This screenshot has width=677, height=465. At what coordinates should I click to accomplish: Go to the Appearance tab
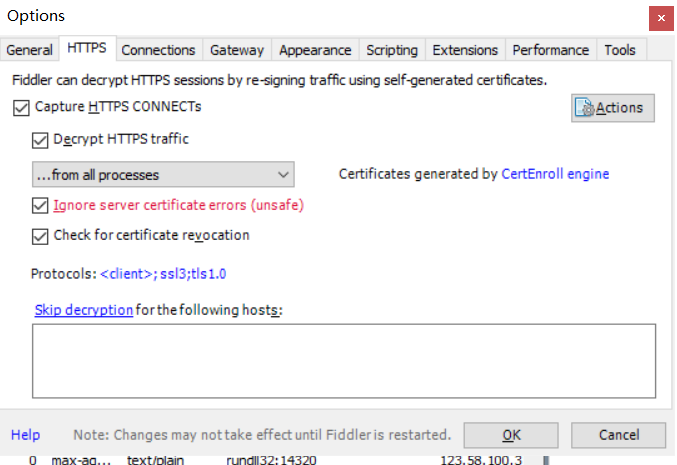(315, 50)
